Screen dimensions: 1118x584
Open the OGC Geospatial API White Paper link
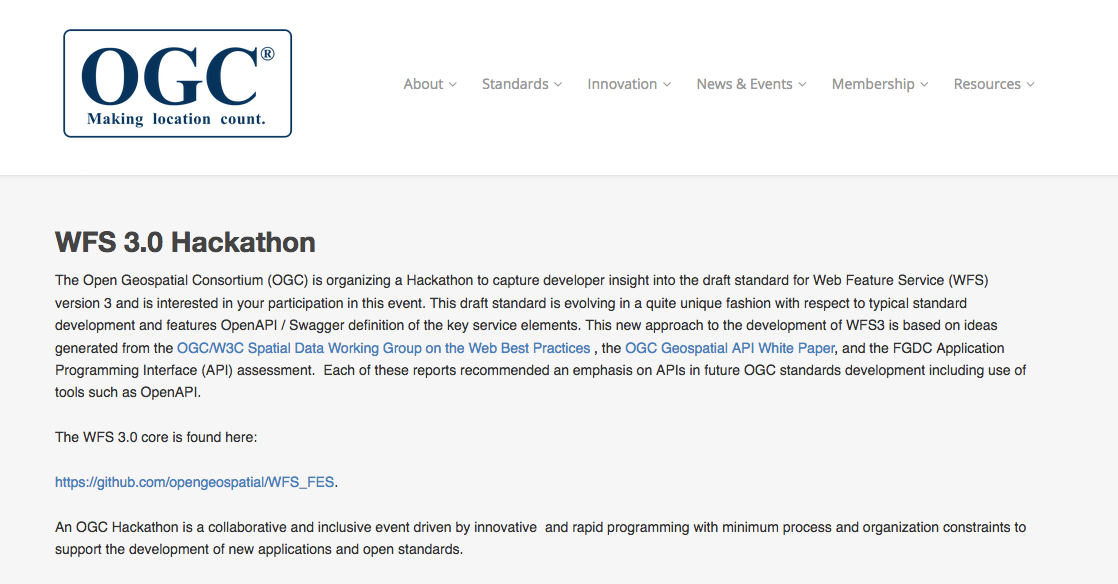729,348
